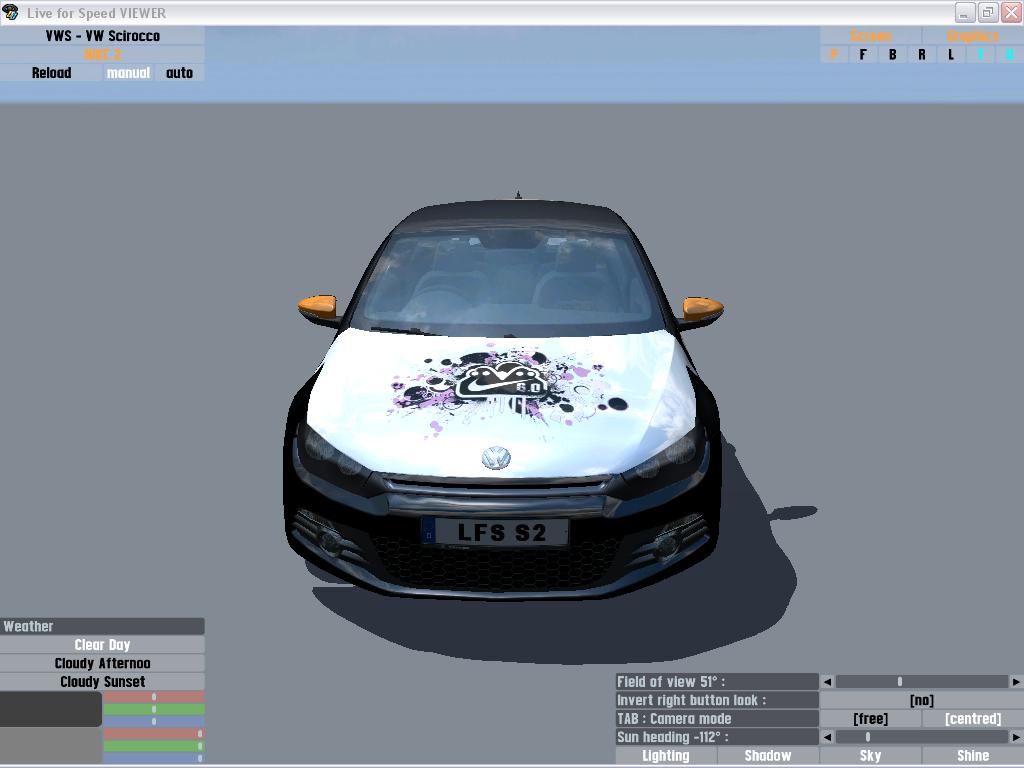Open the Shadow tab
This screenshot has width=1024, height=768.
pyautogui.click(x=768, y=756)
